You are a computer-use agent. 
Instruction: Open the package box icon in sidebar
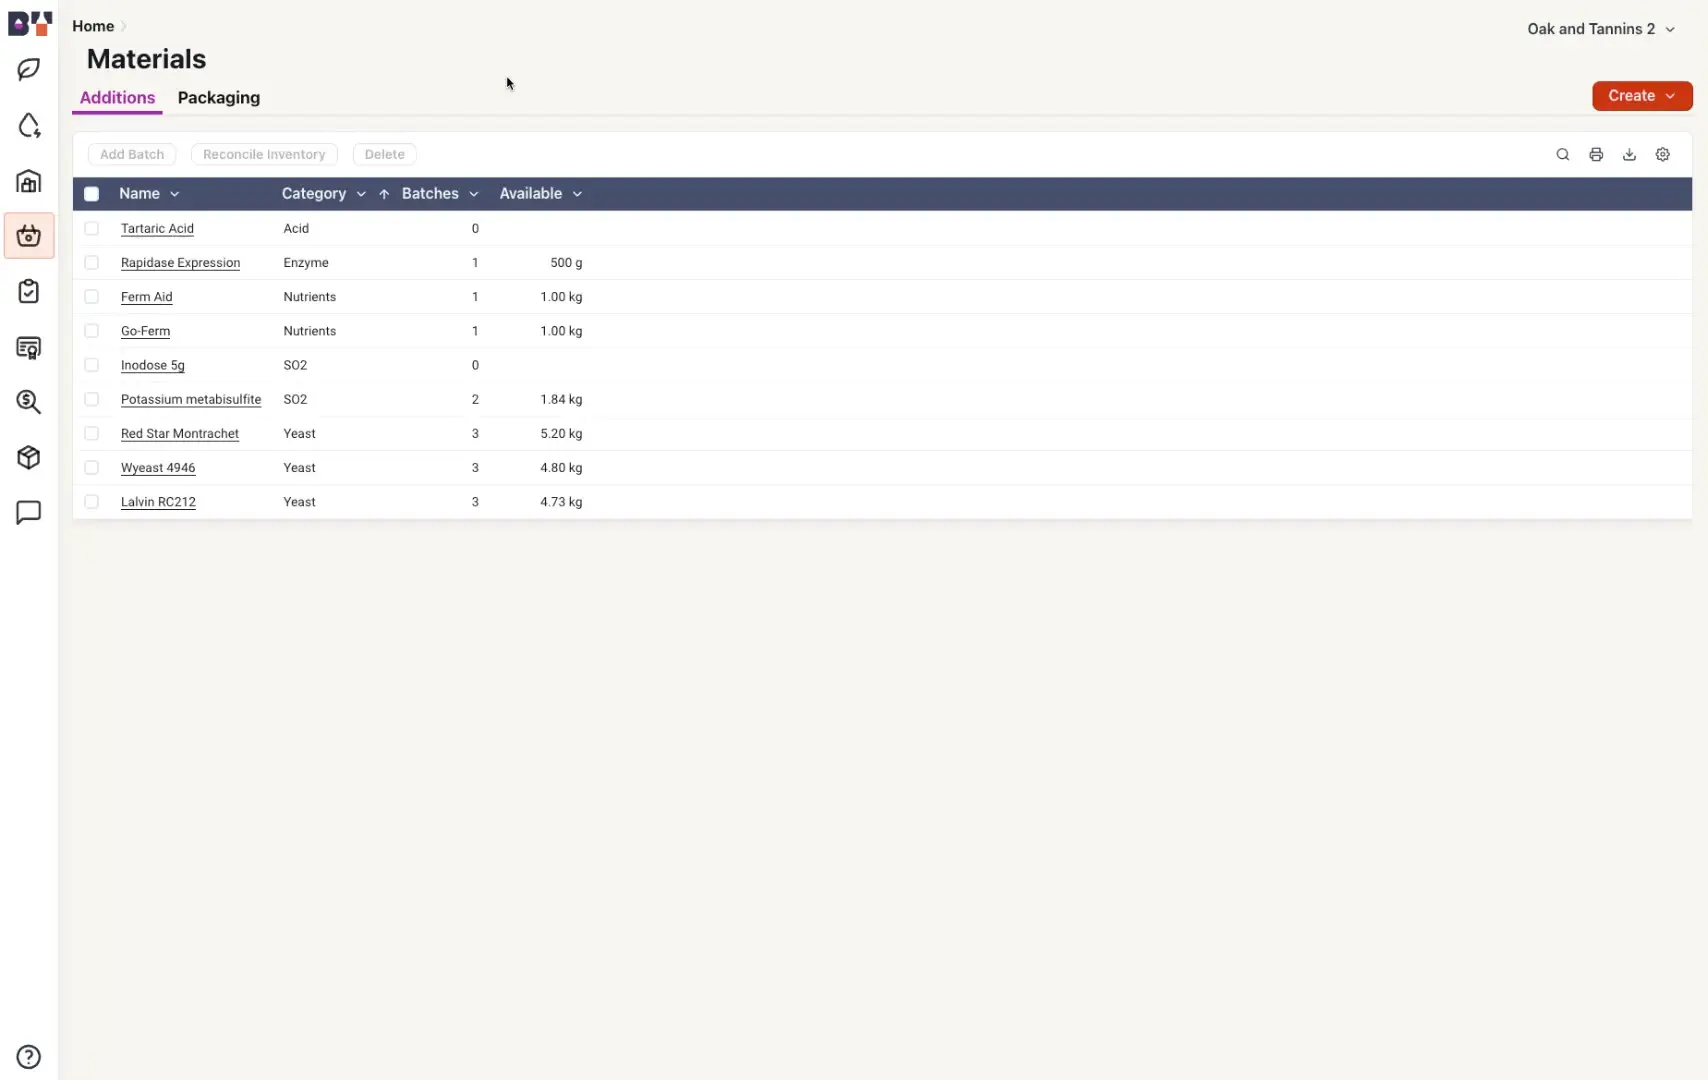click(29, 457)
